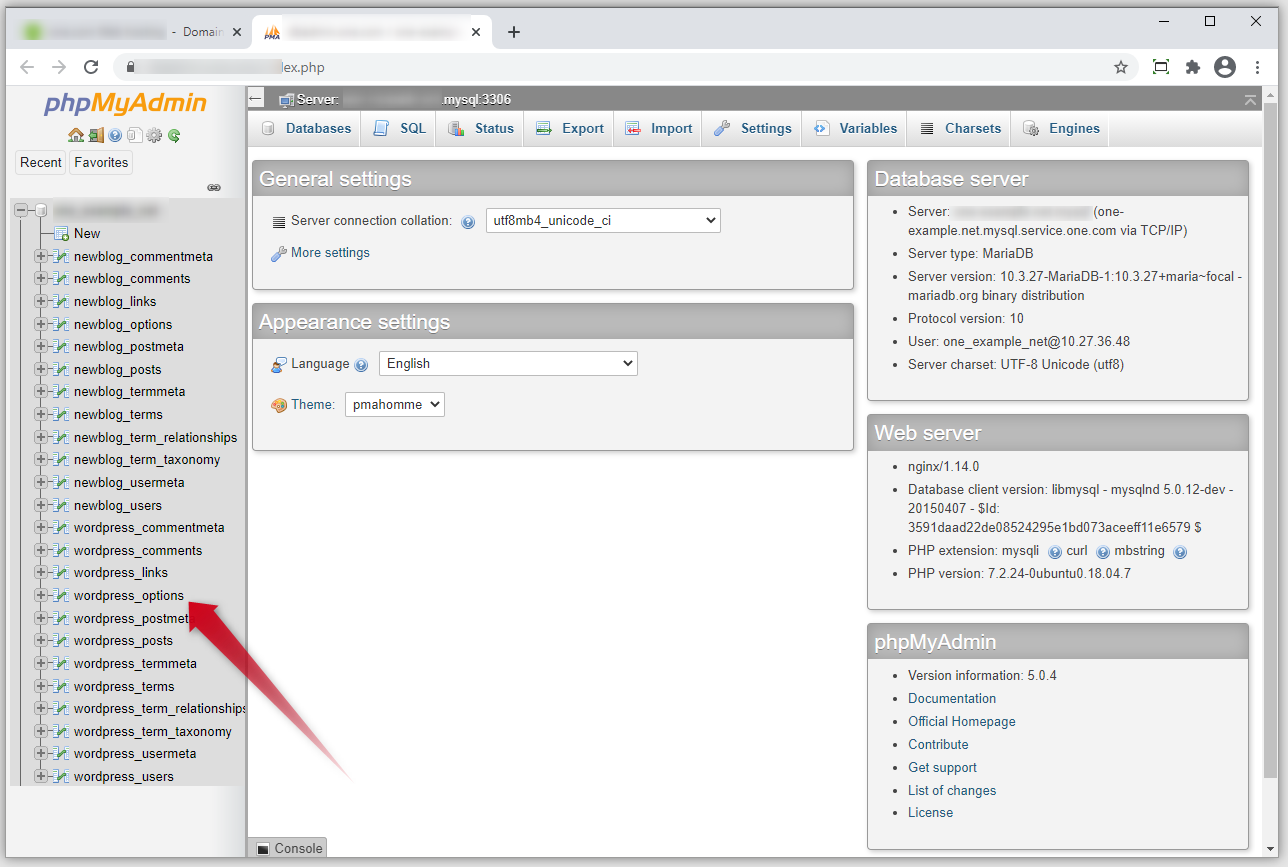Open navigation panel settings gear icon
This screenshot has width=1288, height=867.
[154, 135]
